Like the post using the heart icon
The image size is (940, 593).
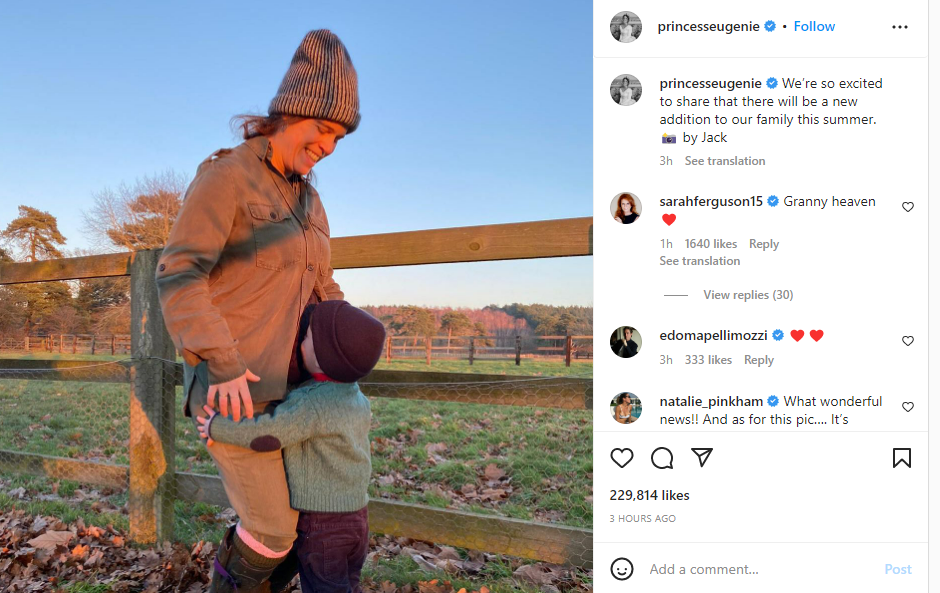tap(622, 458)
